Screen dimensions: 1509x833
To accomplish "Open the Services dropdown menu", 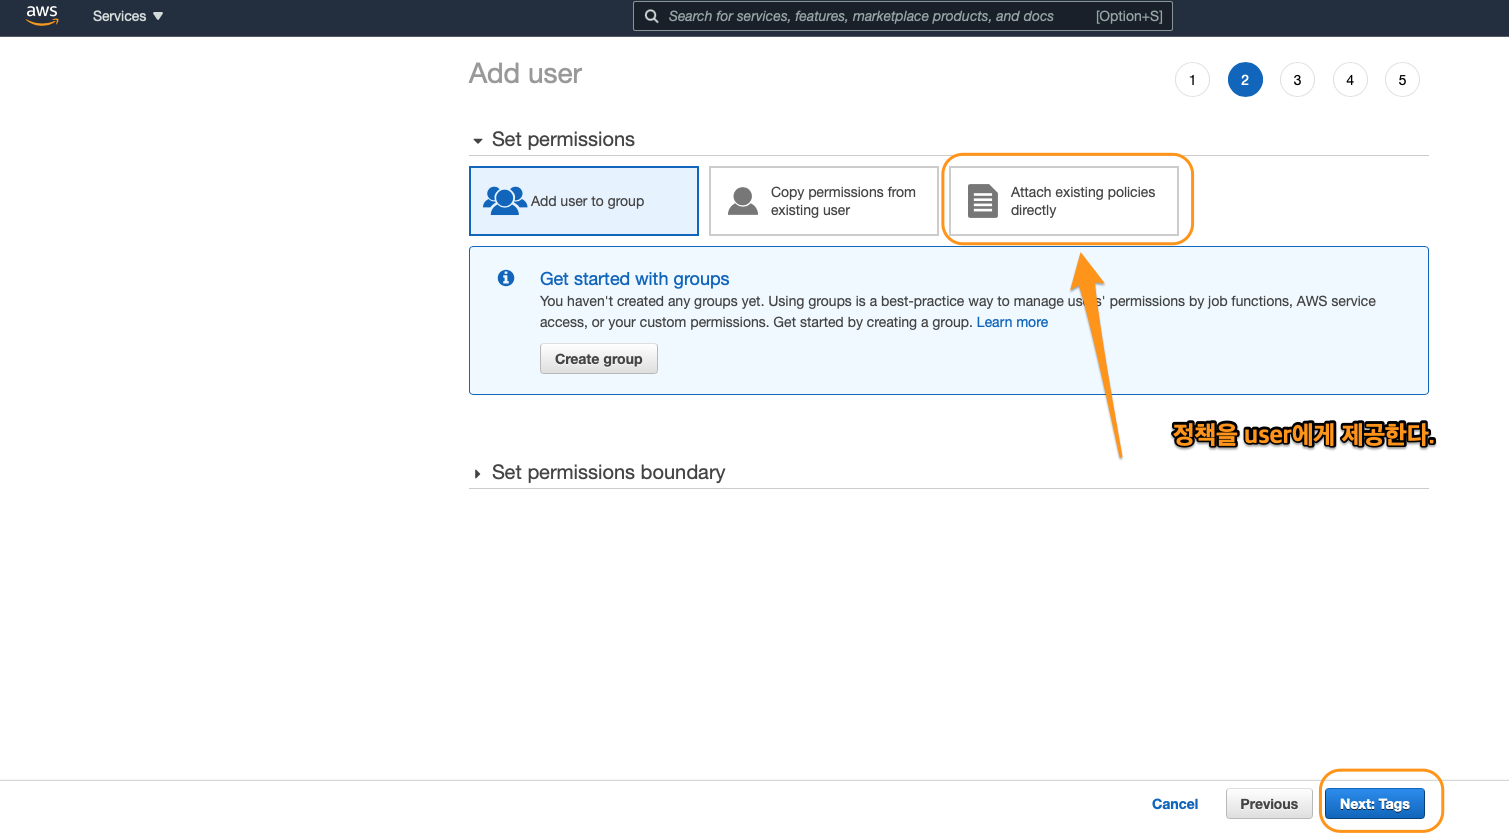I will 127,16.
